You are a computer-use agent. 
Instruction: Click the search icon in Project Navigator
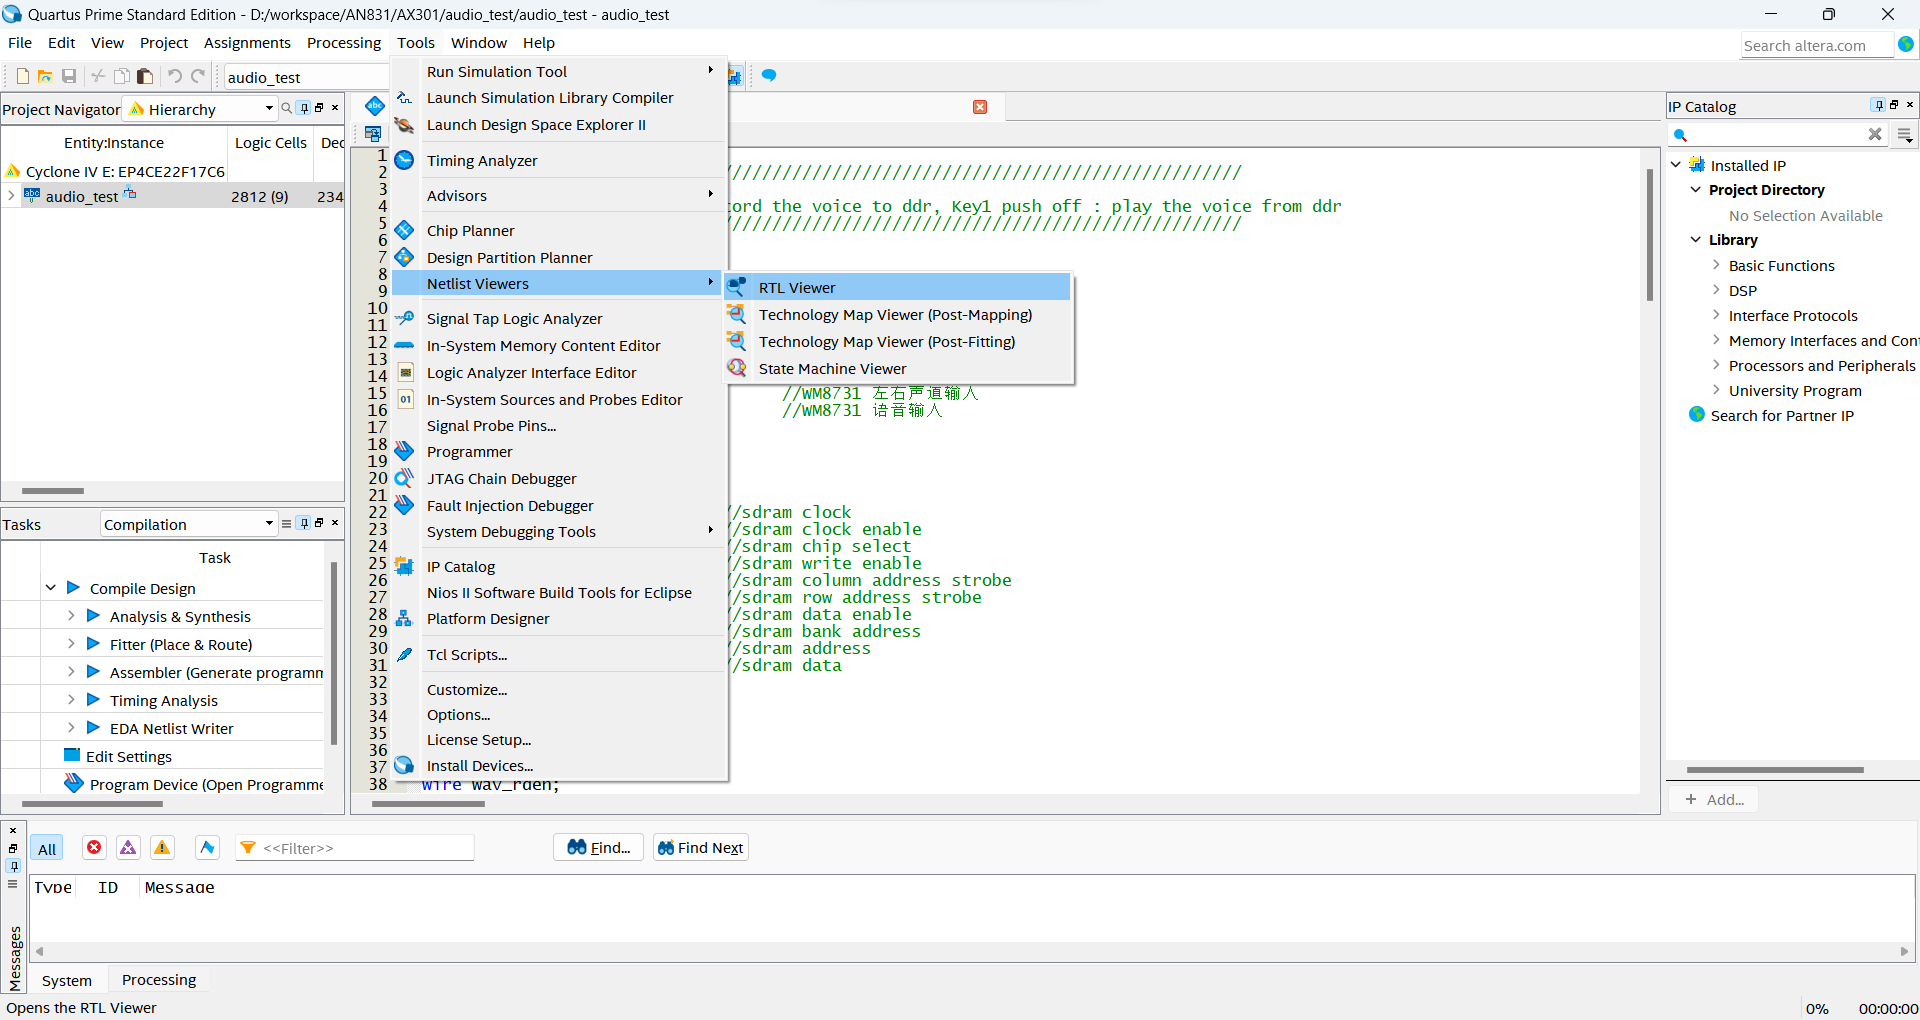287,108
